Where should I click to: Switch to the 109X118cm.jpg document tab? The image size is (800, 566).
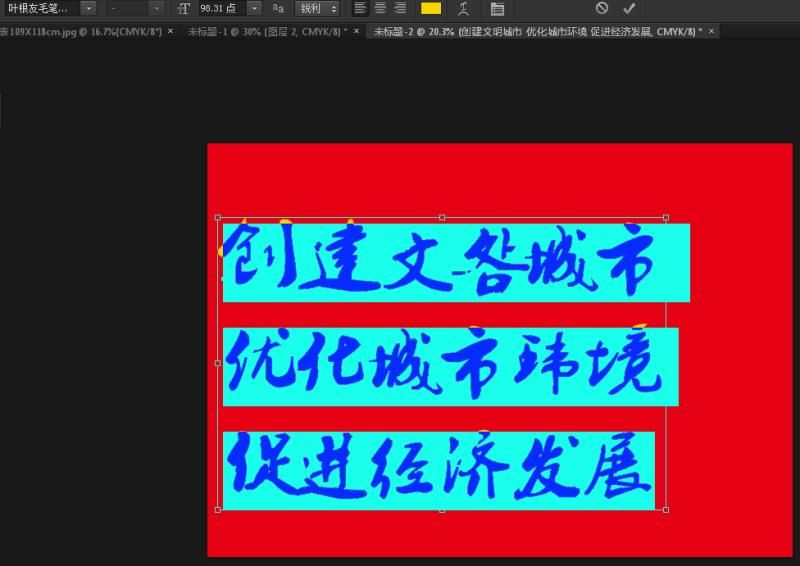coord(80,31)
